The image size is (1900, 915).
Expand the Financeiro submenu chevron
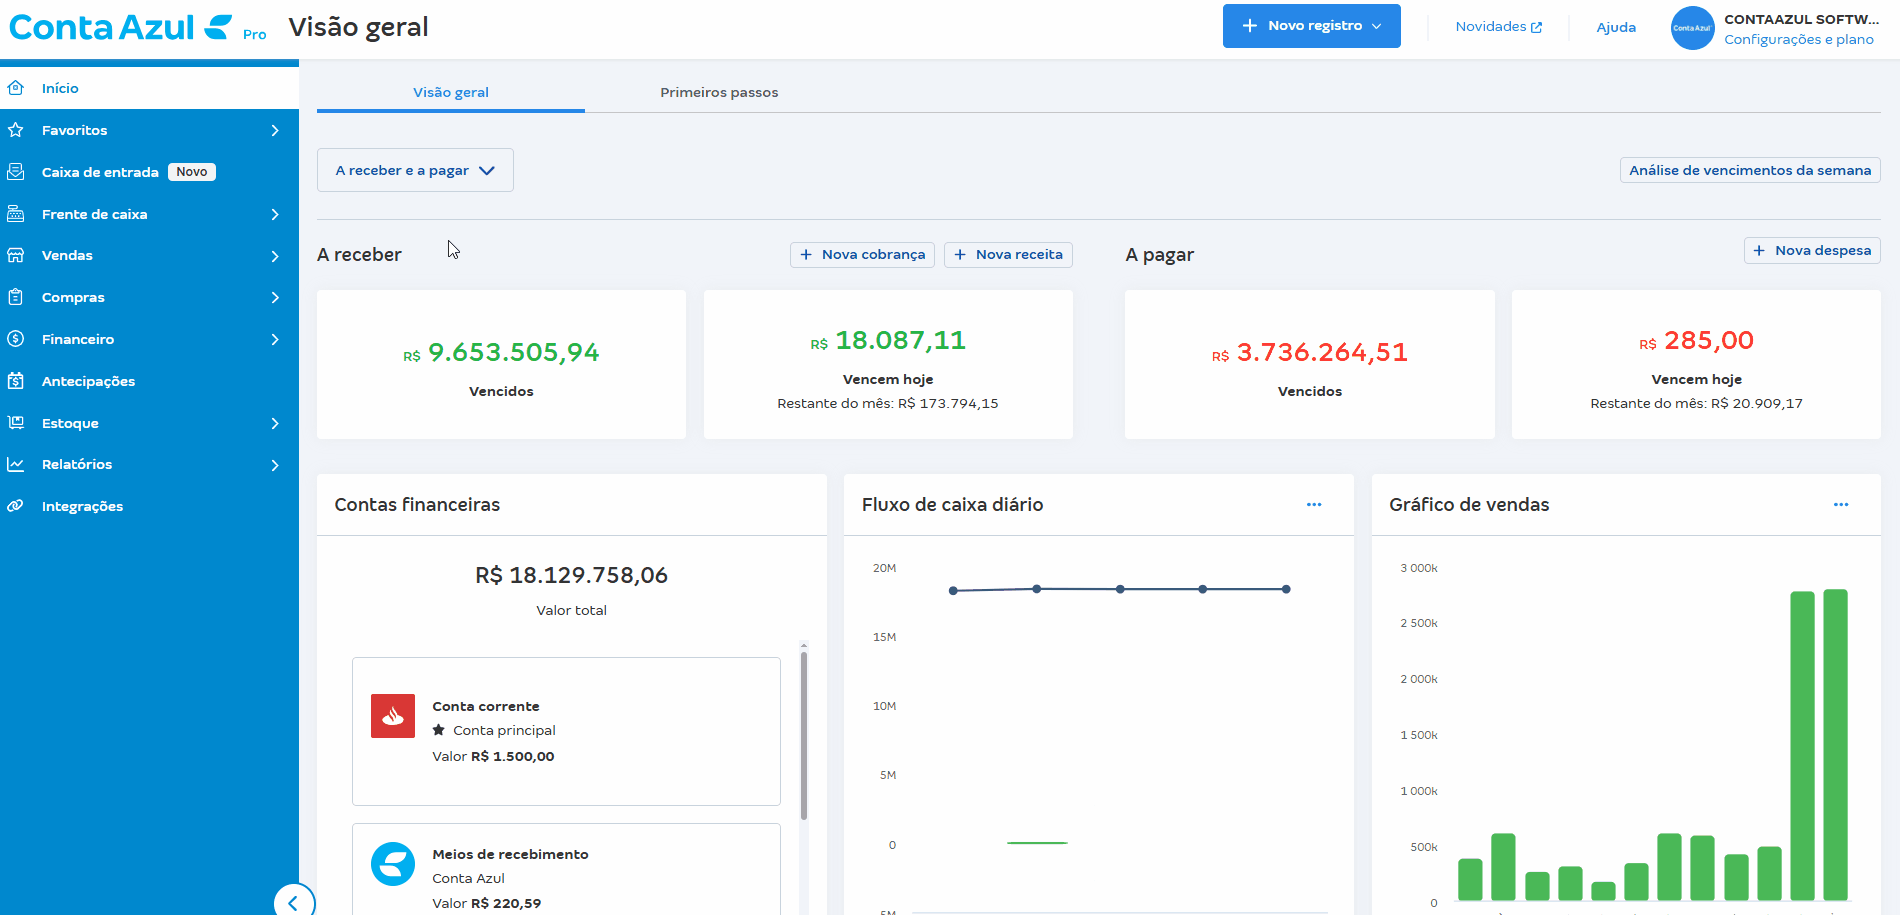coord(275,339)
